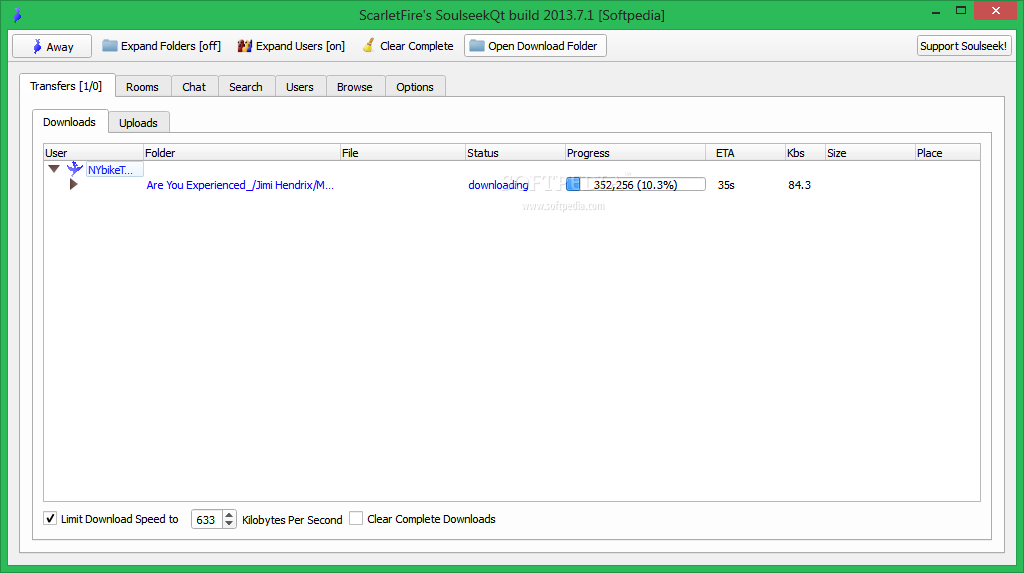Sort by User column header
Screen dimensions: 1024x573
[x=93, y=153]
